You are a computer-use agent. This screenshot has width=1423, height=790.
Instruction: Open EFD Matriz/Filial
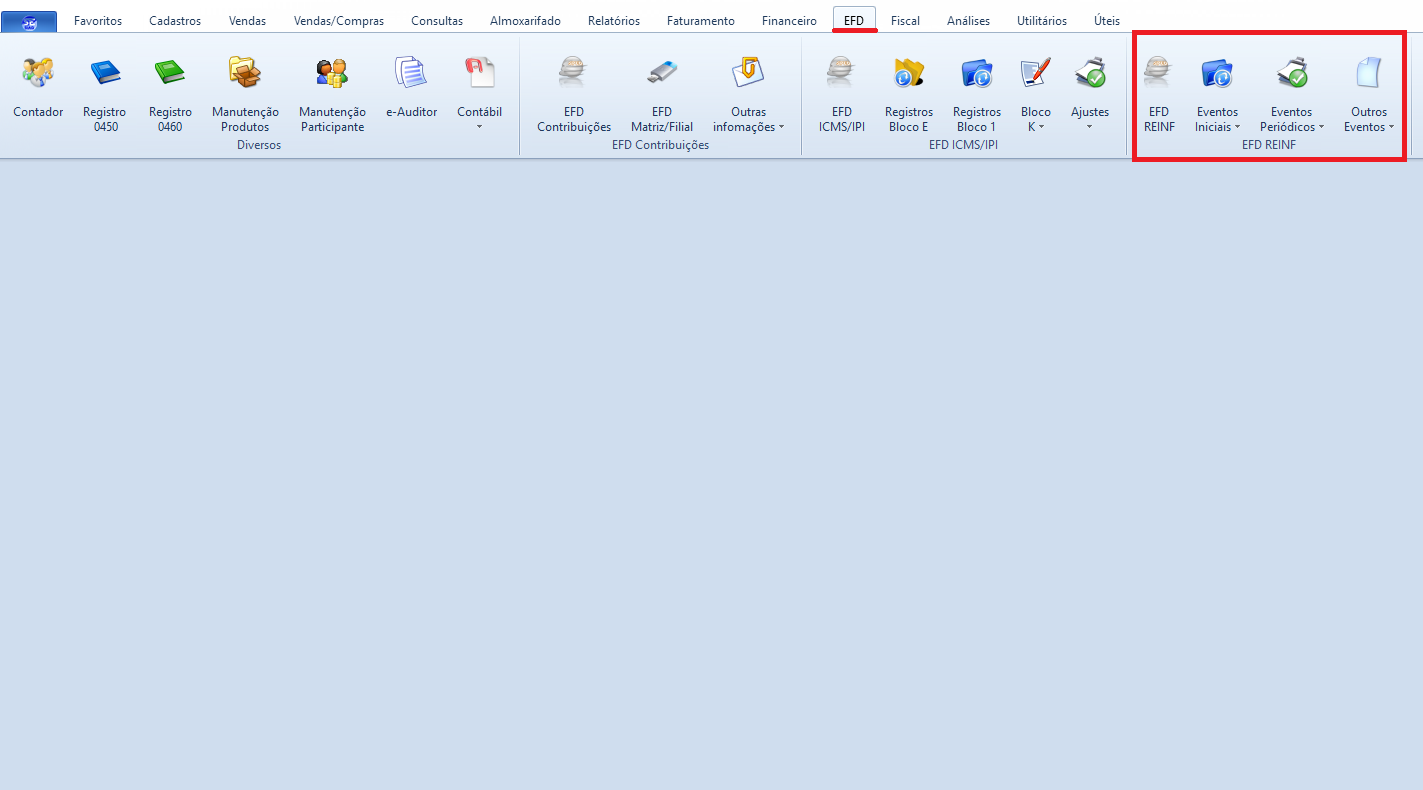coord(661,74)
